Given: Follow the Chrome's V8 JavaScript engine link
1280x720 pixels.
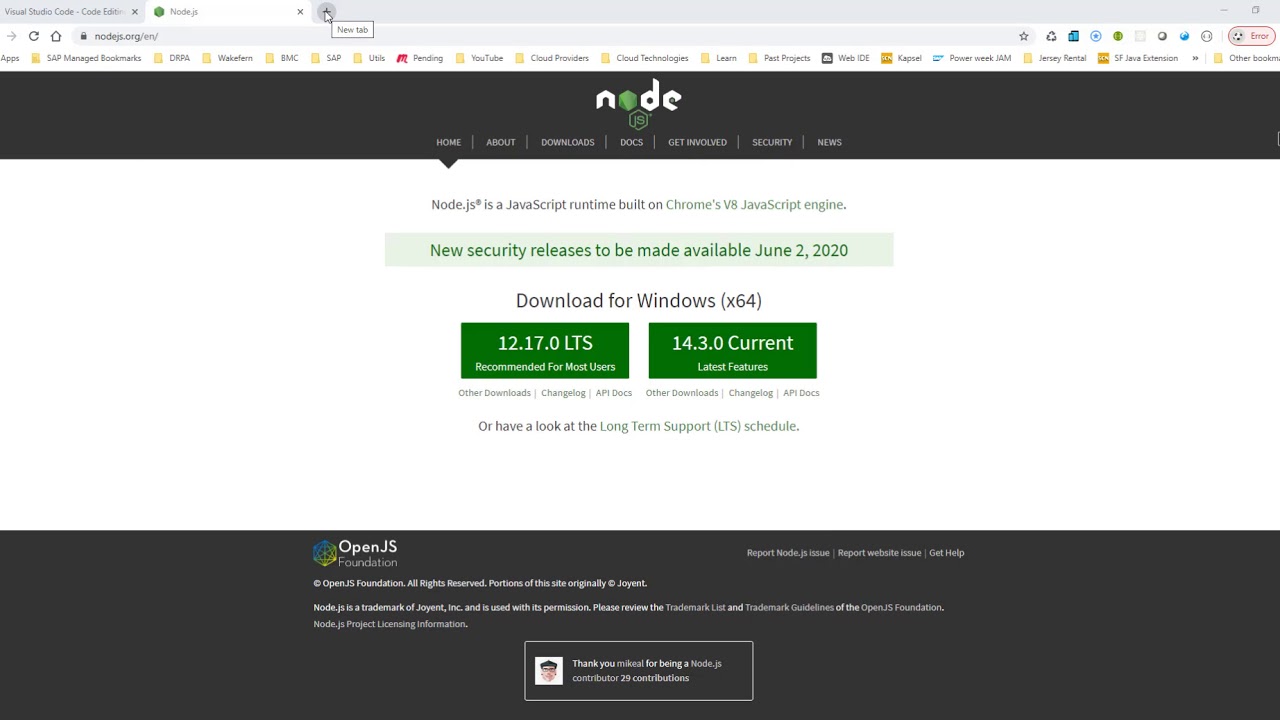Looking at the screenshot, I should [x=754, y=204].
